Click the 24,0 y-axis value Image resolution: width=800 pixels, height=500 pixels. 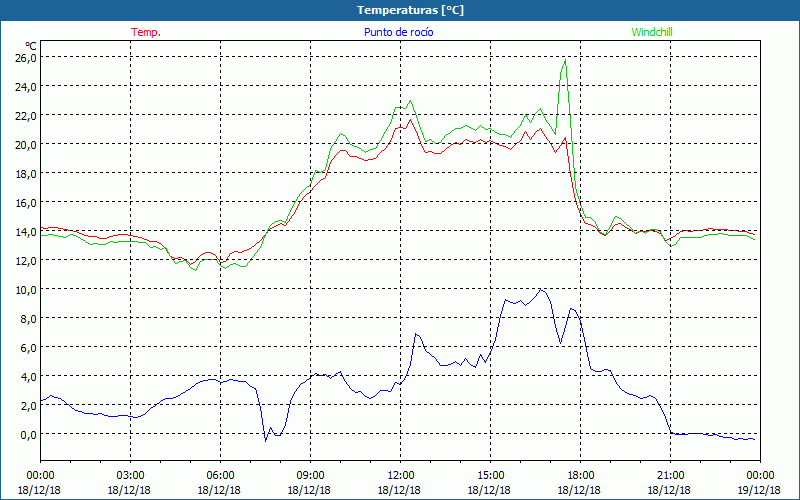tap(26, 87)
